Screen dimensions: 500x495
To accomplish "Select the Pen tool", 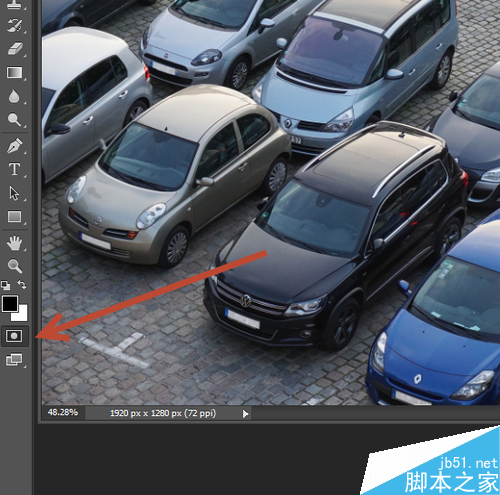I will pos(15,145).
